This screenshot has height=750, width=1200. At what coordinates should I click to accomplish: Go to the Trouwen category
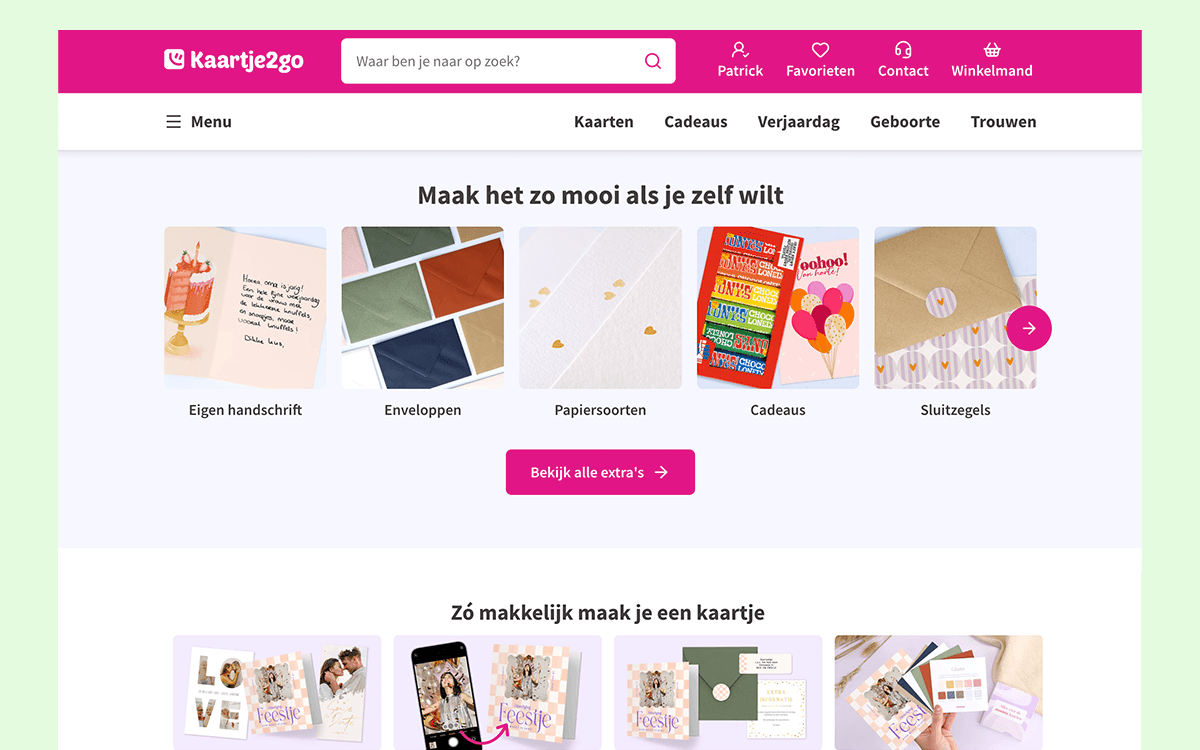tap(1003, 122)
